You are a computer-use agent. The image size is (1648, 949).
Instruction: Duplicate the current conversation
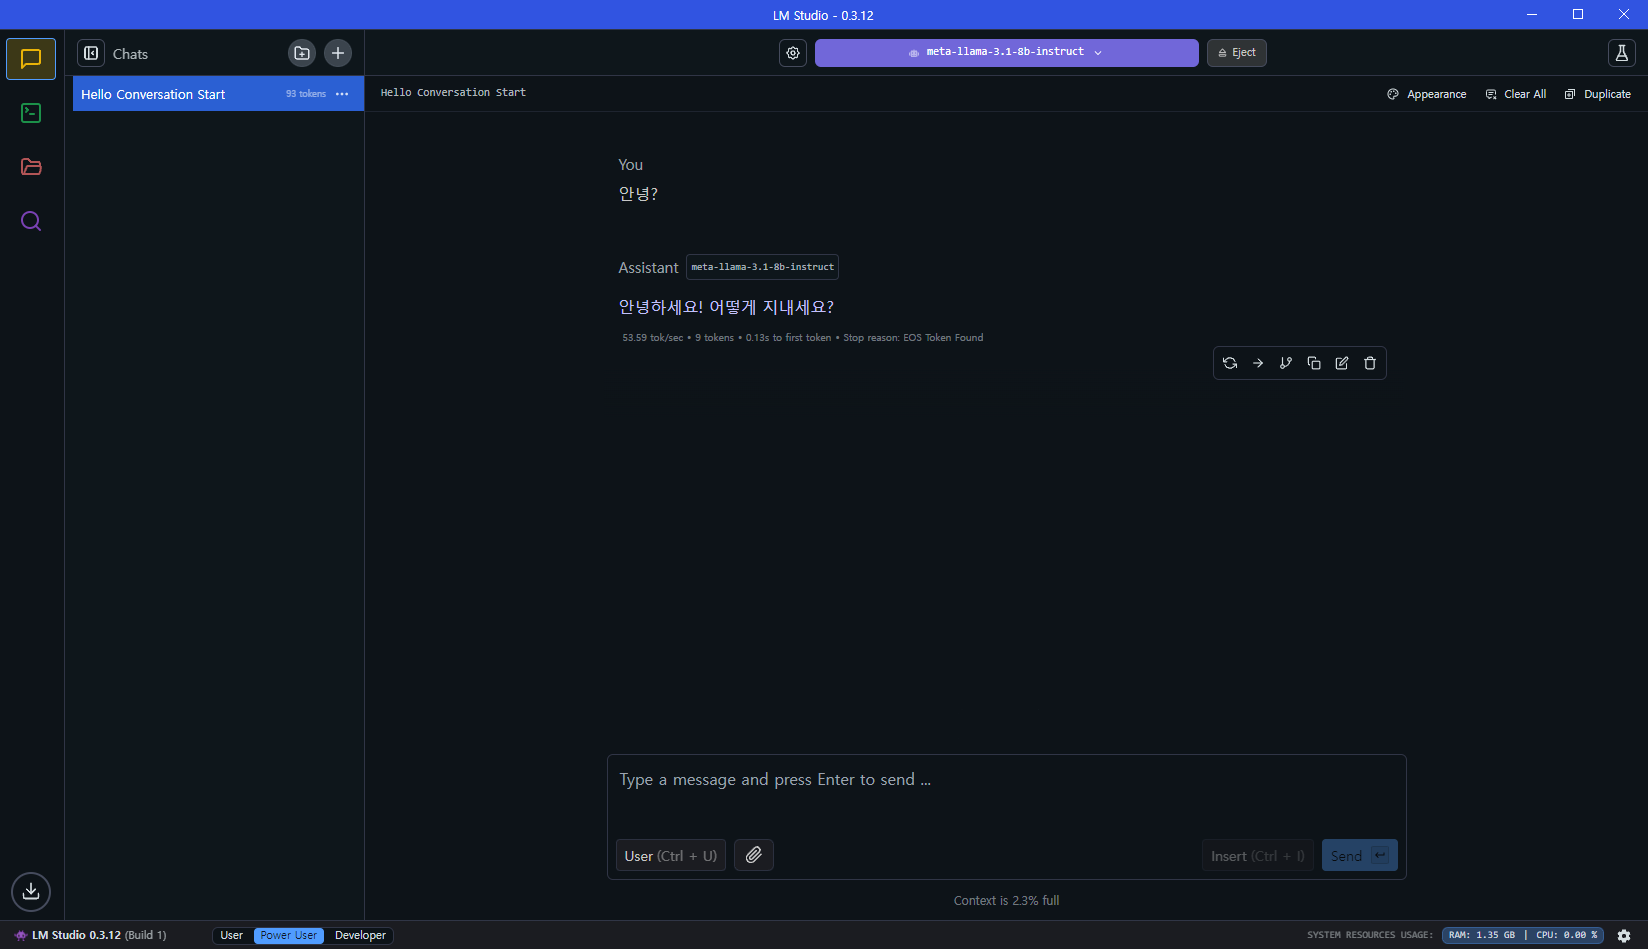point(1598,94)
